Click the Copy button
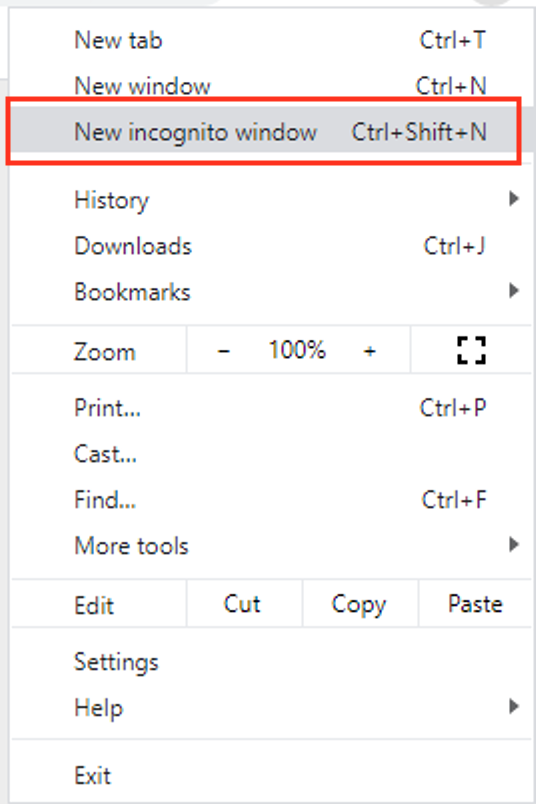 tap(360, 604)
